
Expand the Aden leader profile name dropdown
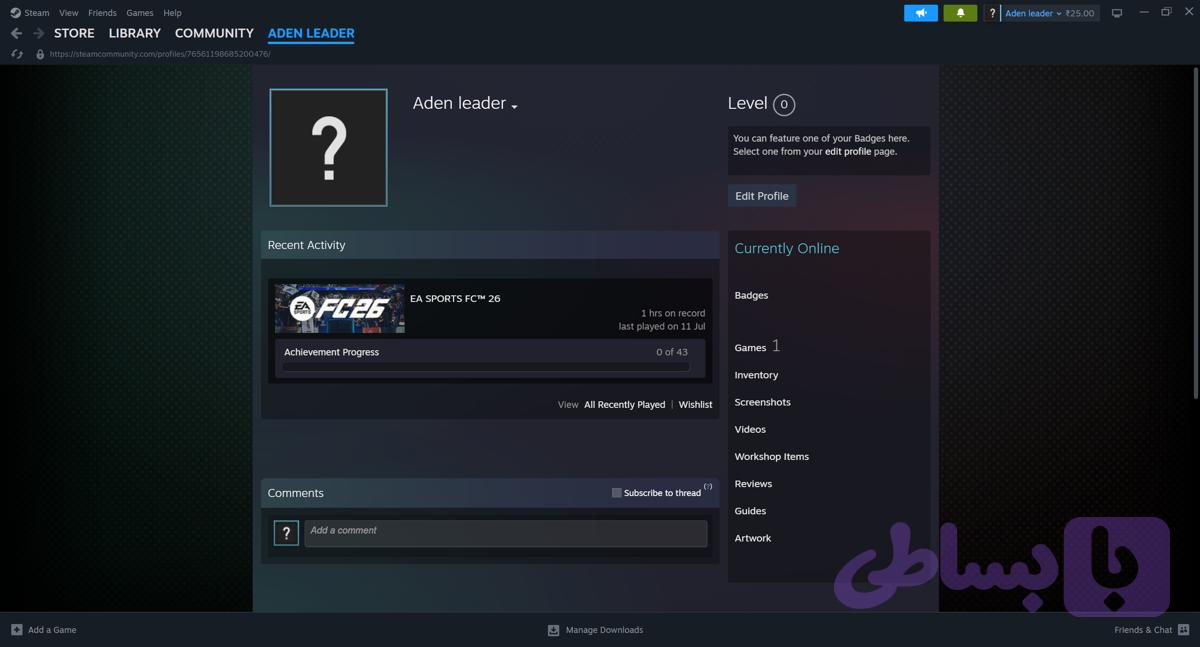pyautogui.click(x=514, y=106)
